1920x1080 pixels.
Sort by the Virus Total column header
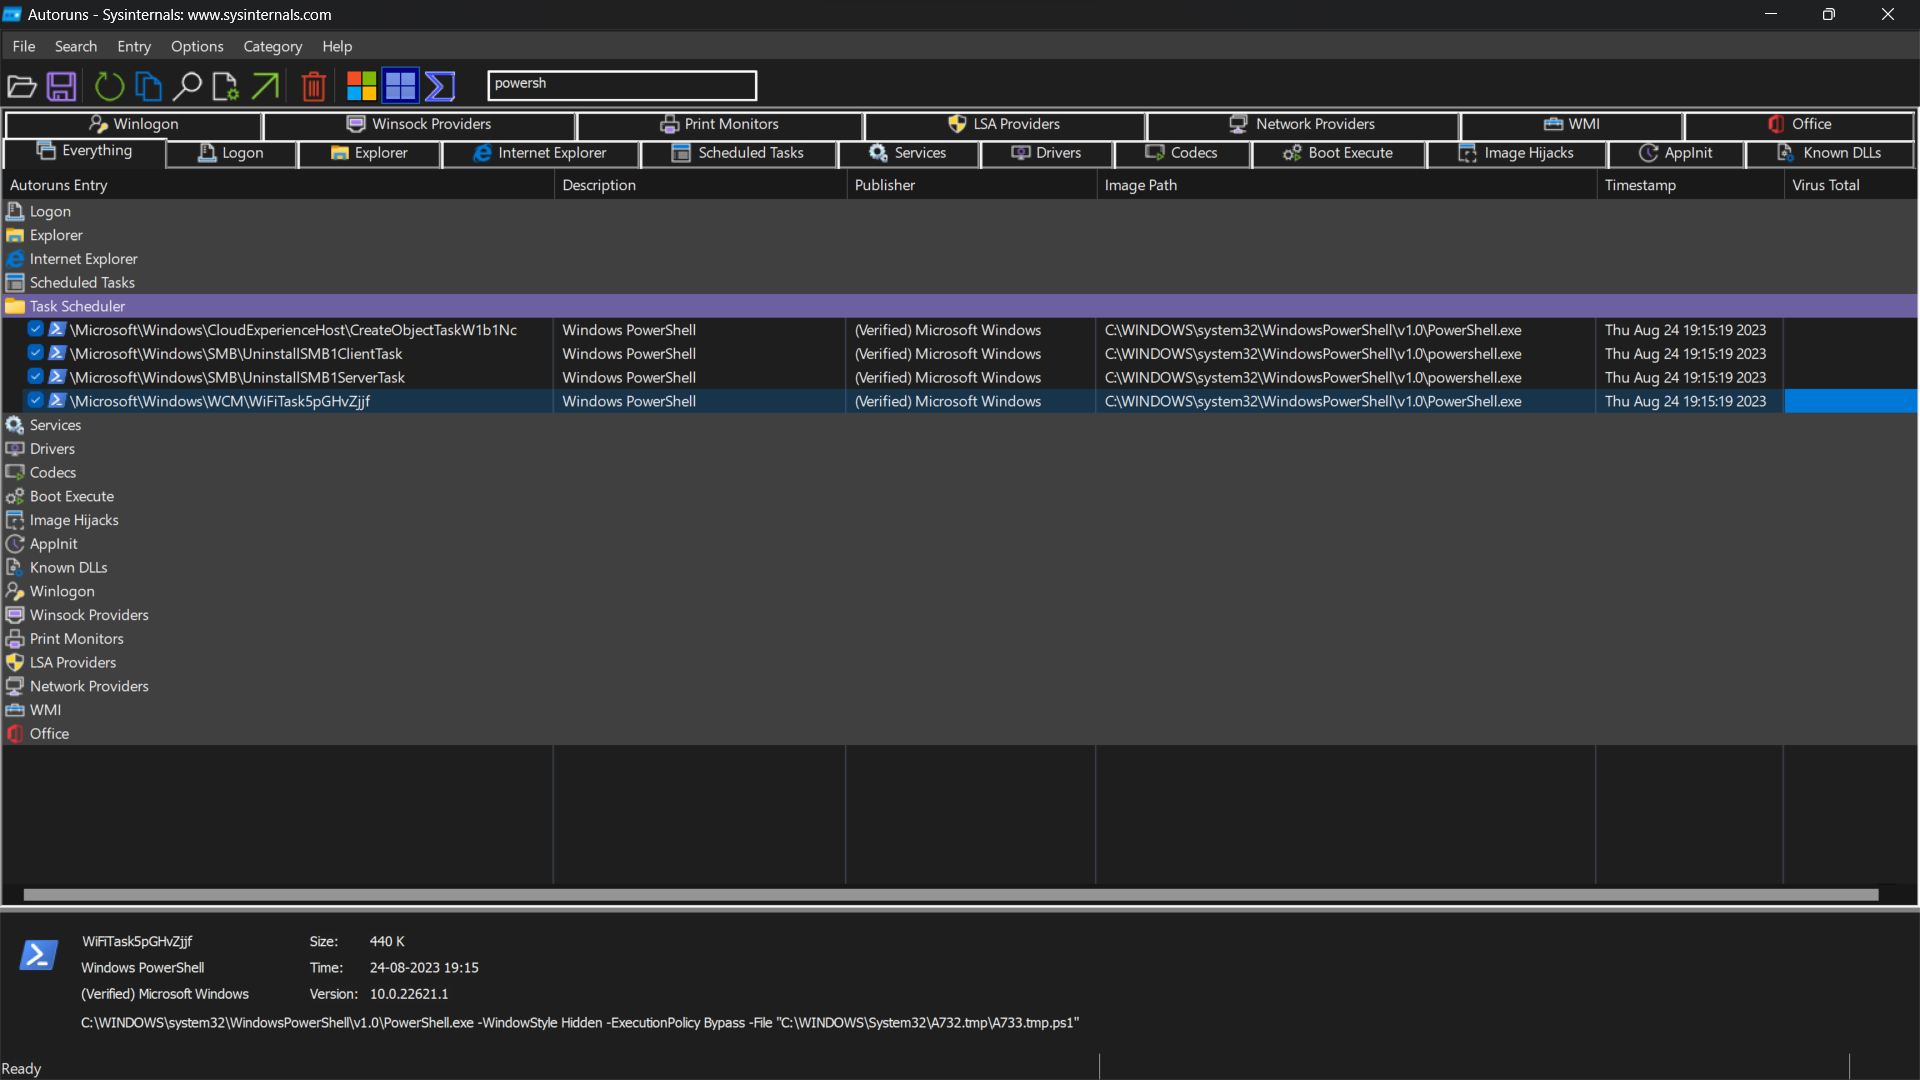tap(1850, 185)
